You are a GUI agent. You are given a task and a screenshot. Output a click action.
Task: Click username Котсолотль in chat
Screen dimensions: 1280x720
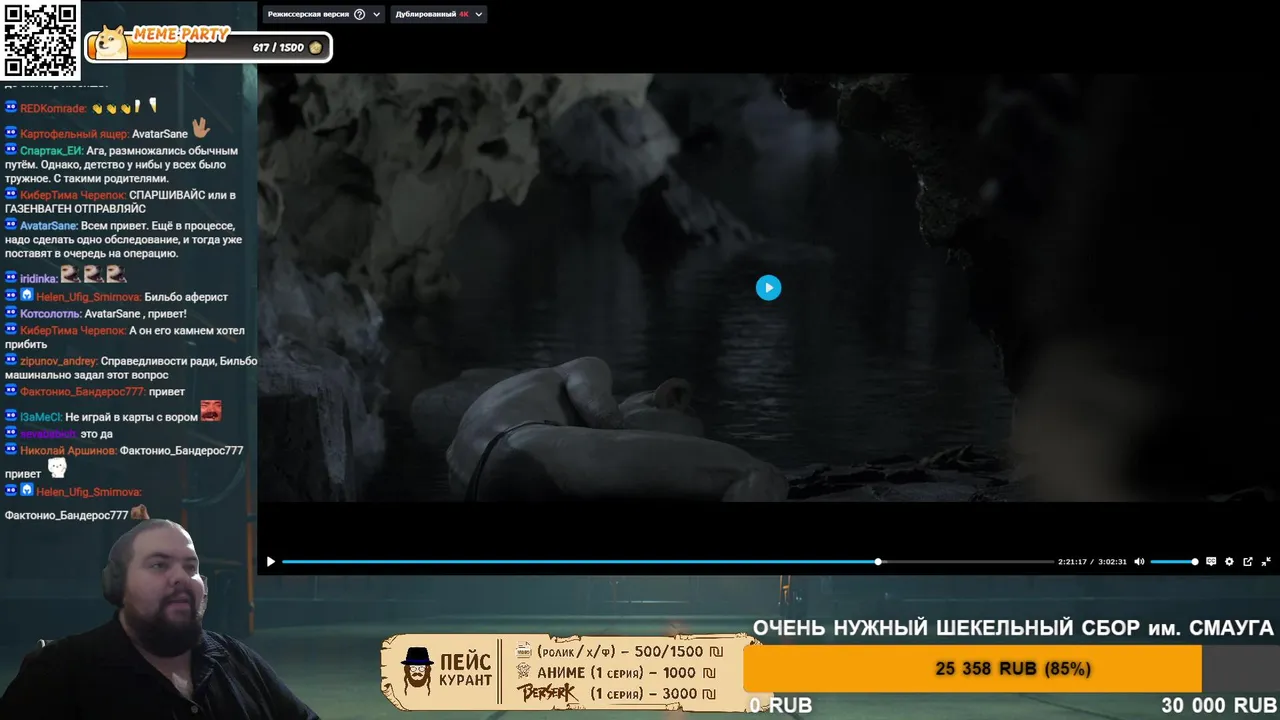(x=50, y=314)
